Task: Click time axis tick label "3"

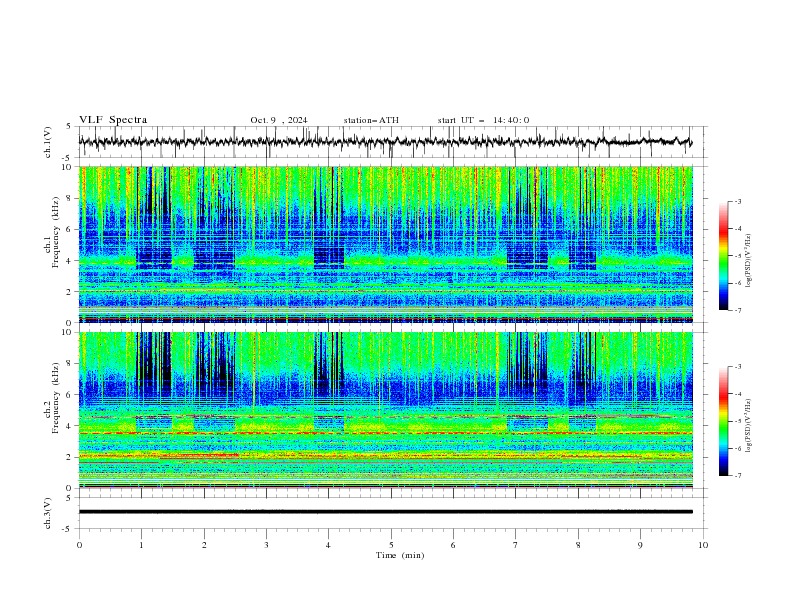Action: click(x=266, y=545)
